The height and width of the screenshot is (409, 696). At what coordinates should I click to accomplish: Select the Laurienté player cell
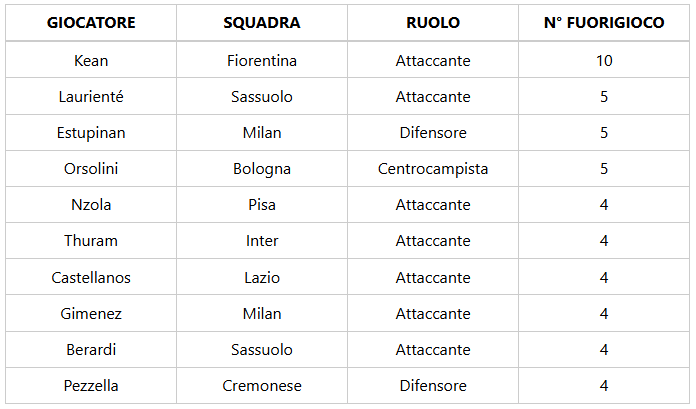pos(91,97)
